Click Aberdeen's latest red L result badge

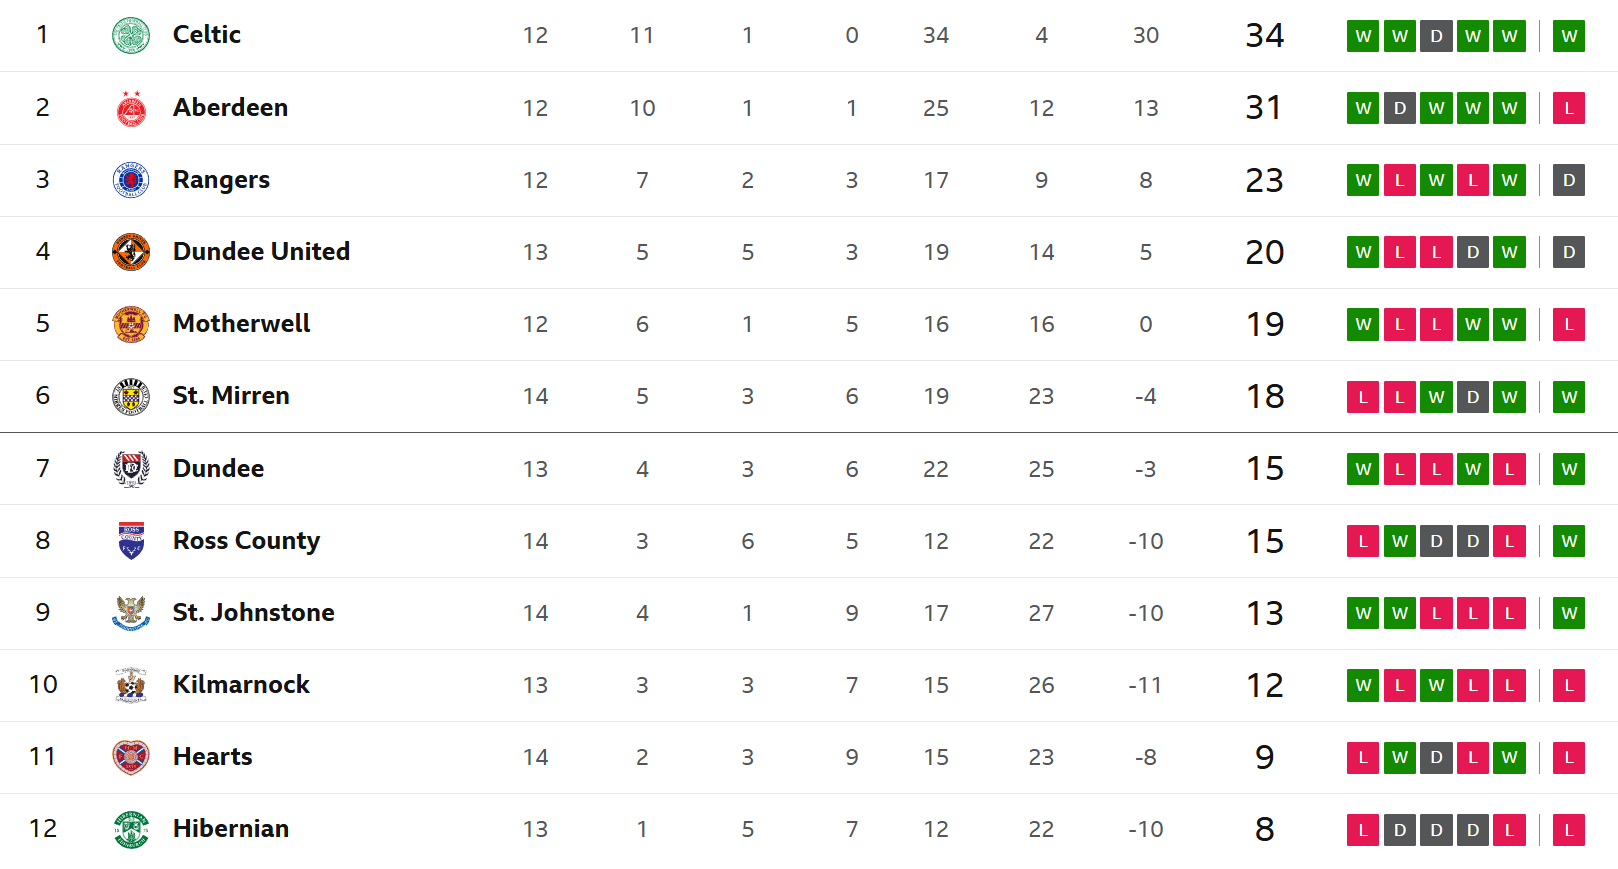click(1569, 108)
